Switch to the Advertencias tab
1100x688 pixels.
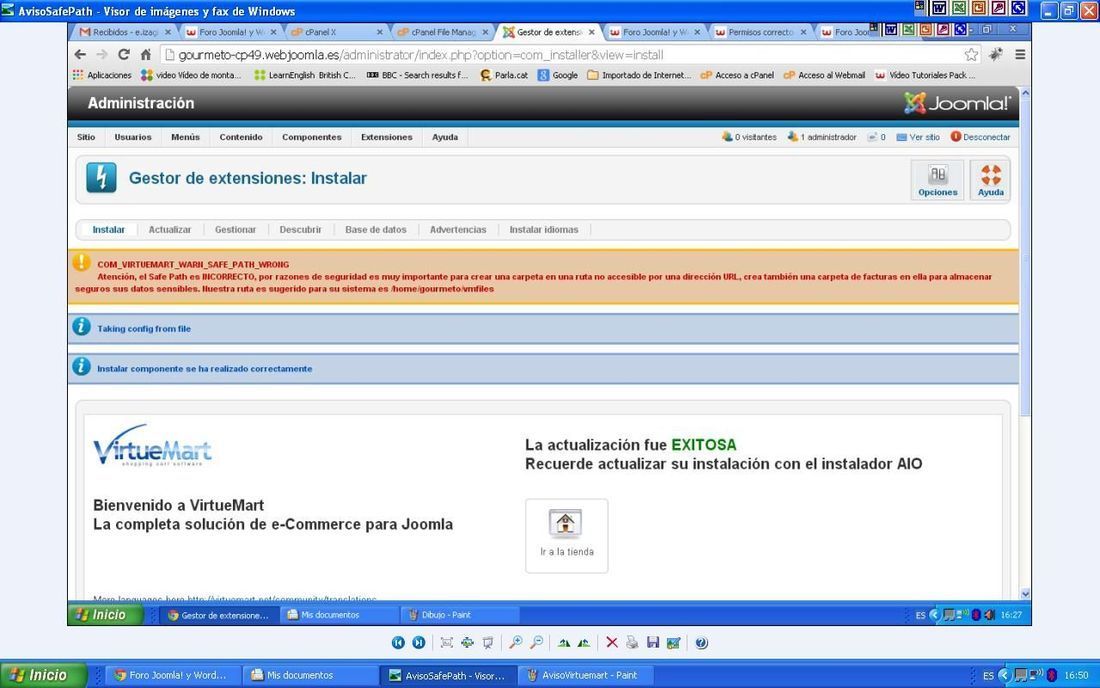point(457,230)
